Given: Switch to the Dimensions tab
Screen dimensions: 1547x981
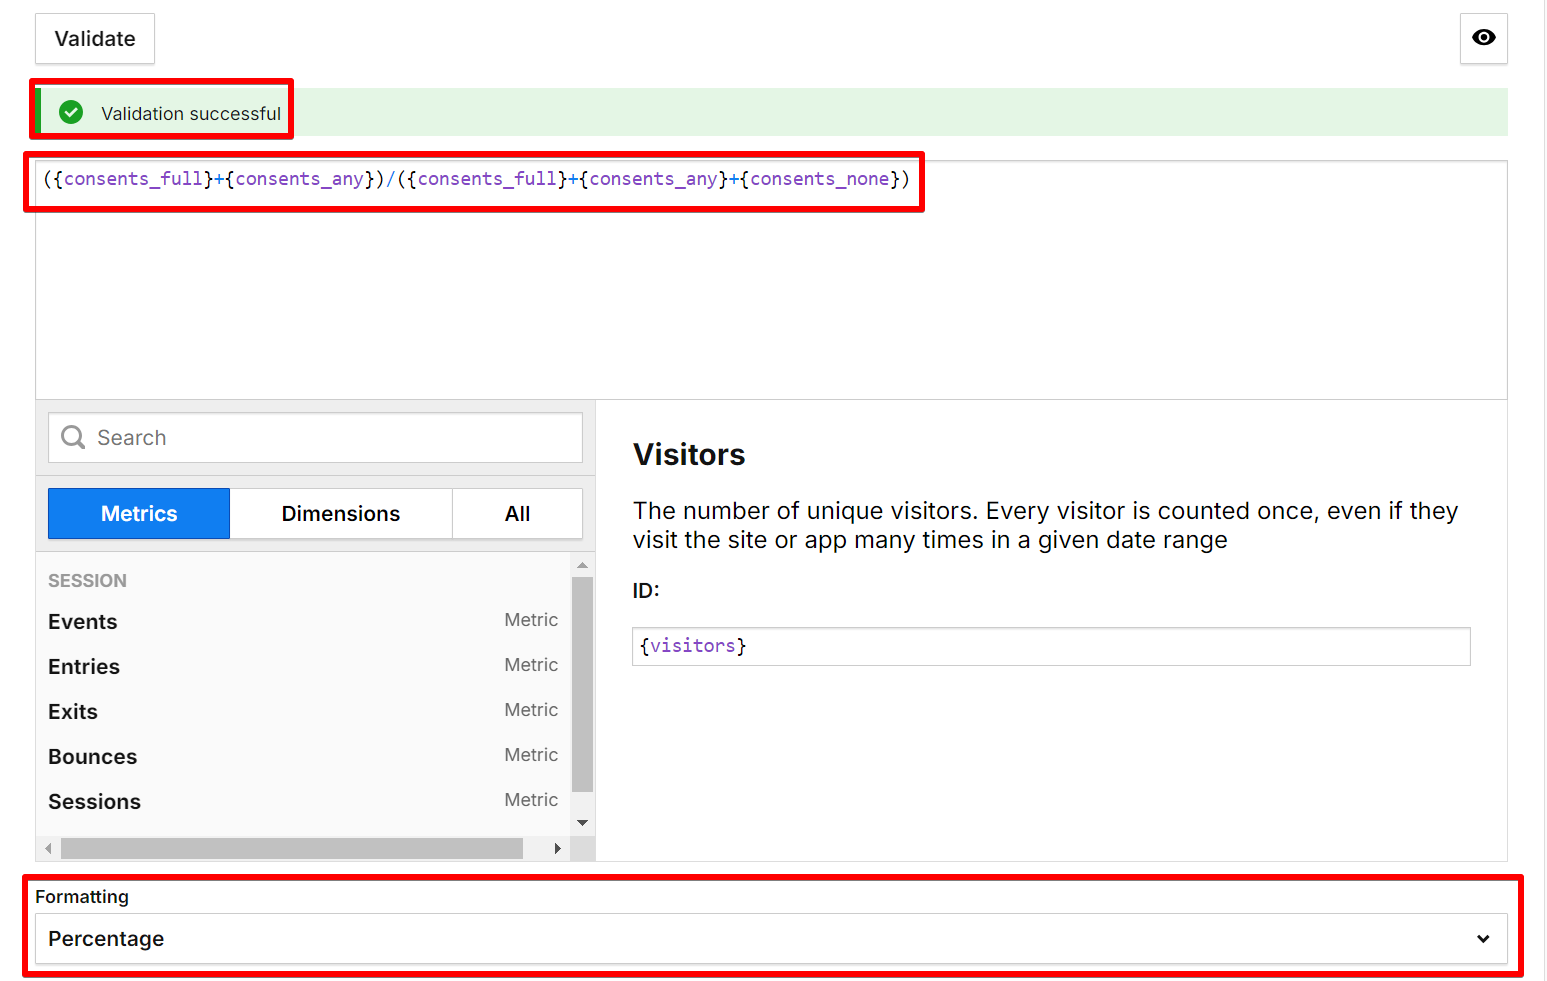Looking at the screenshot, I should click(340, 513).
